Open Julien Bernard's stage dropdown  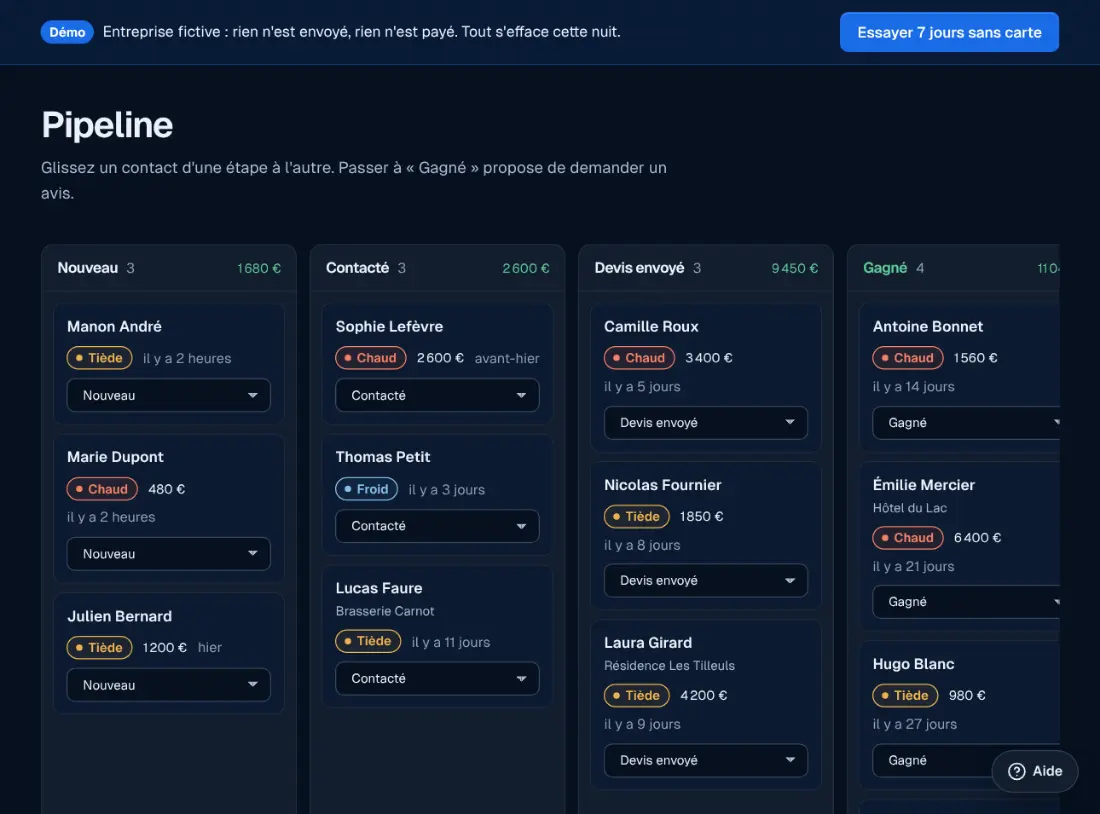168,685
